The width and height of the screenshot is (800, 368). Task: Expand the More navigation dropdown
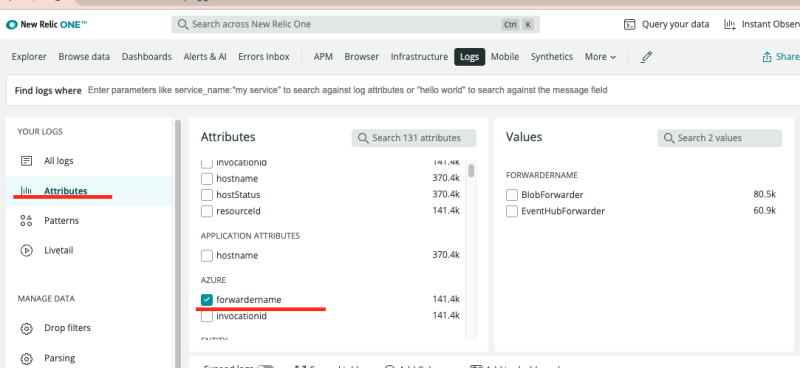tap(601, 57)
